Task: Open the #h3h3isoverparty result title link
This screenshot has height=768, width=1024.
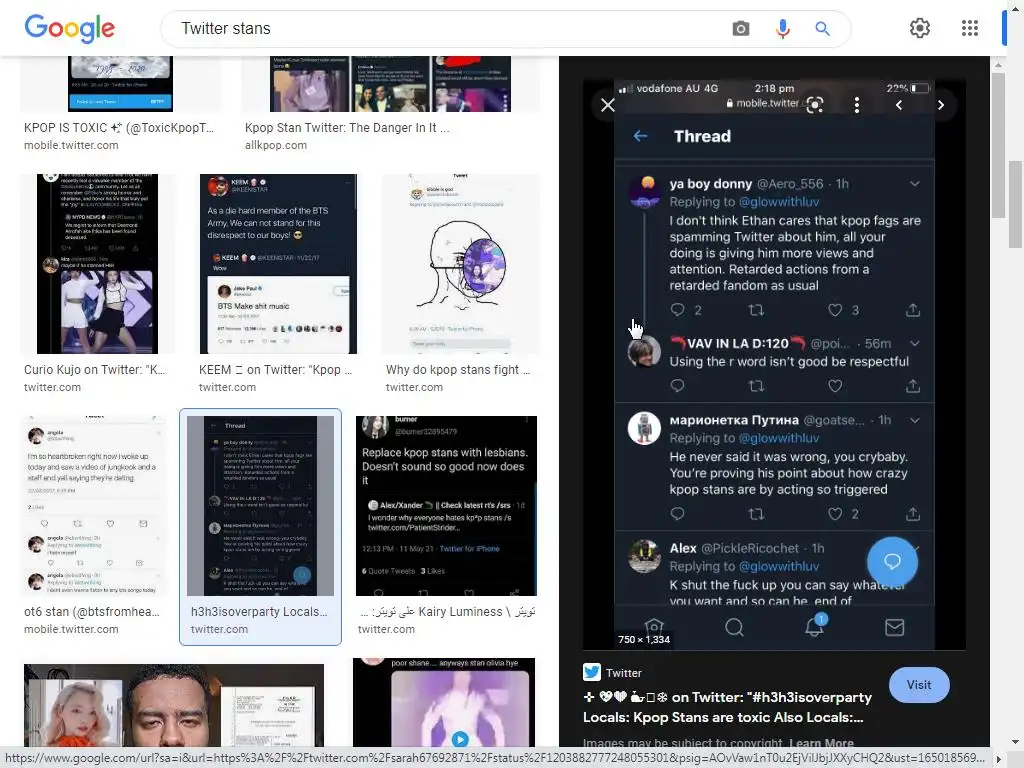Action: (727, 707)
